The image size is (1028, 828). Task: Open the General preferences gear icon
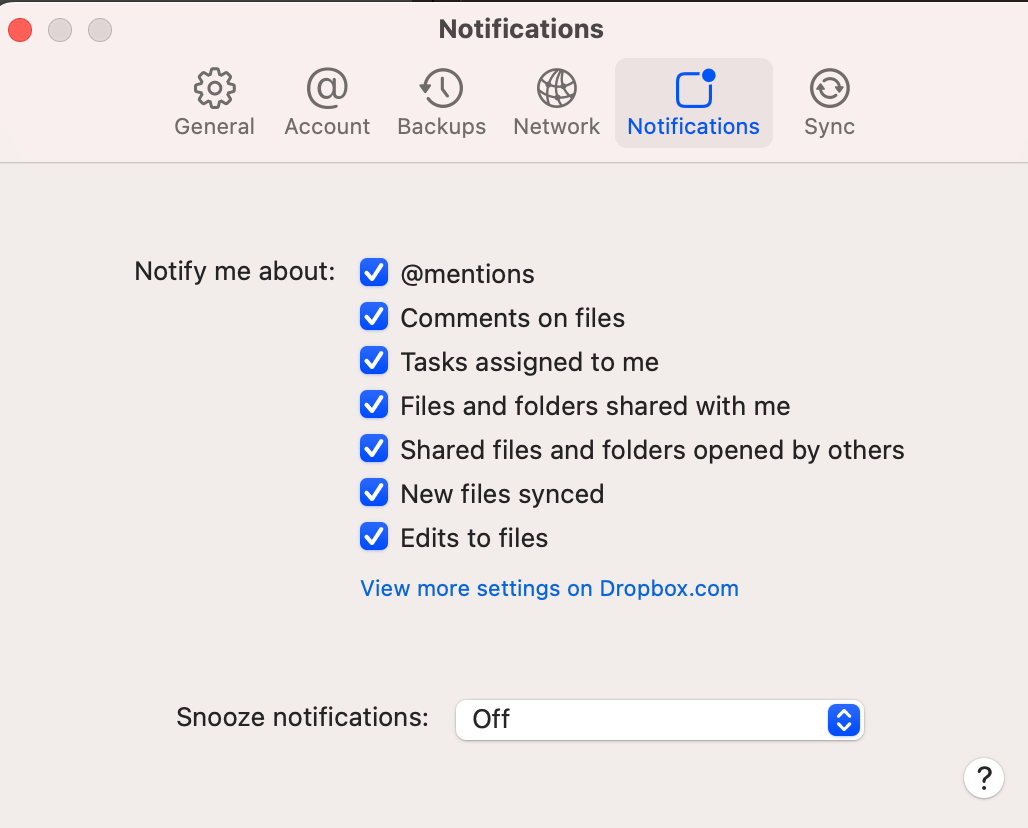[x=214, y=88]
